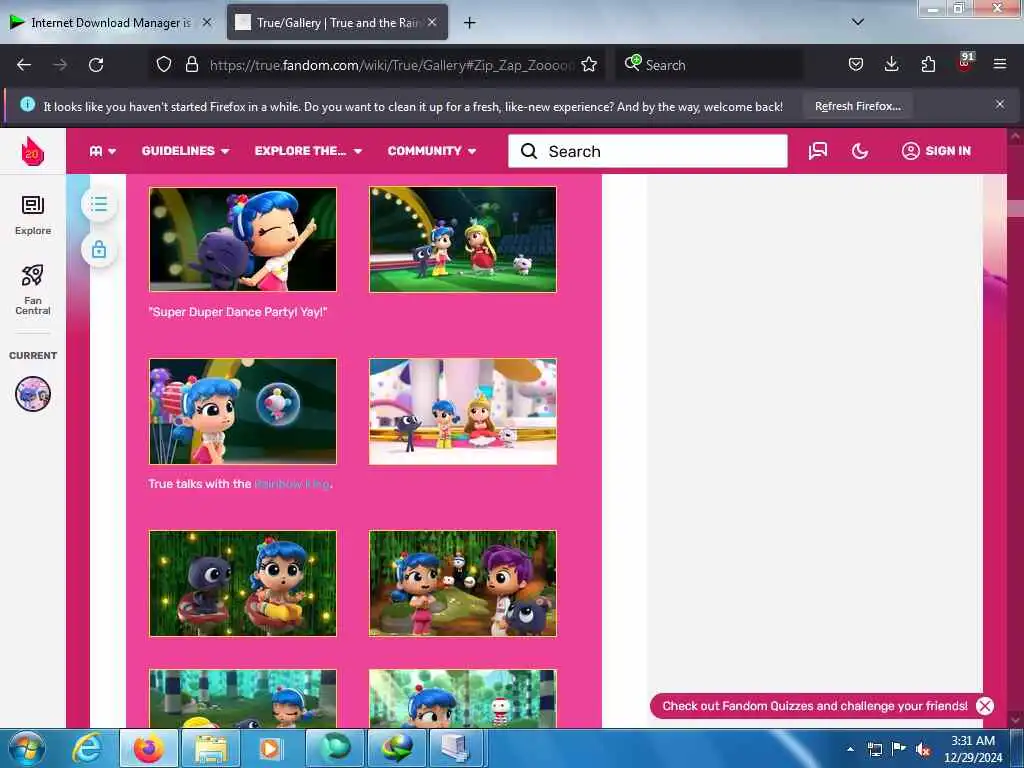Click the Fandom Quizzes banner

[x=814, y=706]
